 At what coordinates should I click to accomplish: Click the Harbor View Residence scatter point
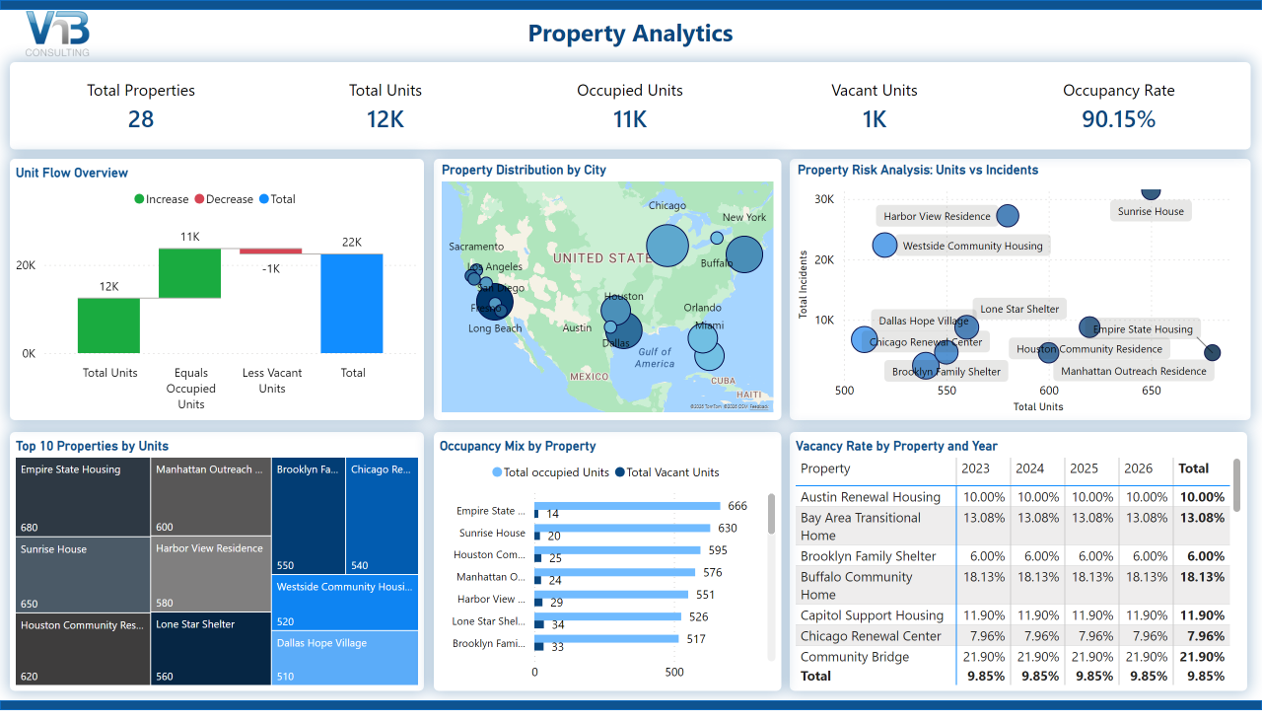click(x=1007, y=216)
